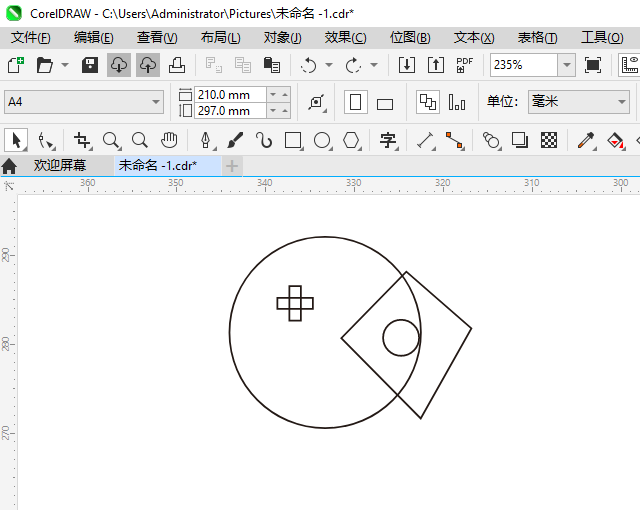
Task: Click the Undo arrow icon
Action: tap(308, 65)
